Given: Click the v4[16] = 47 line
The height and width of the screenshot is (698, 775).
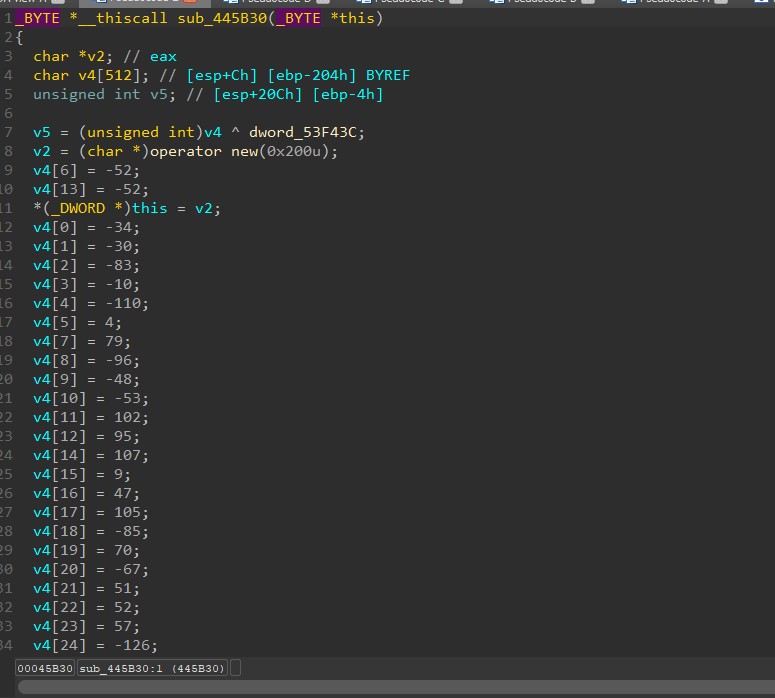Looking at the screenshot, I should pyautogui.click(x=86, y=493).
